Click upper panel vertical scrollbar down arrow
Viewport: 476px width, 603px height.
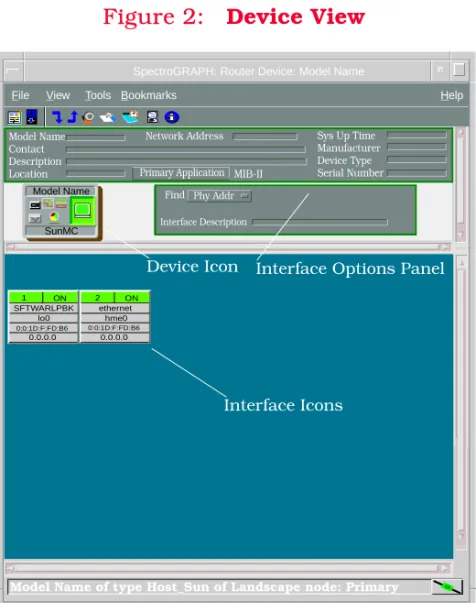point(461,235)
